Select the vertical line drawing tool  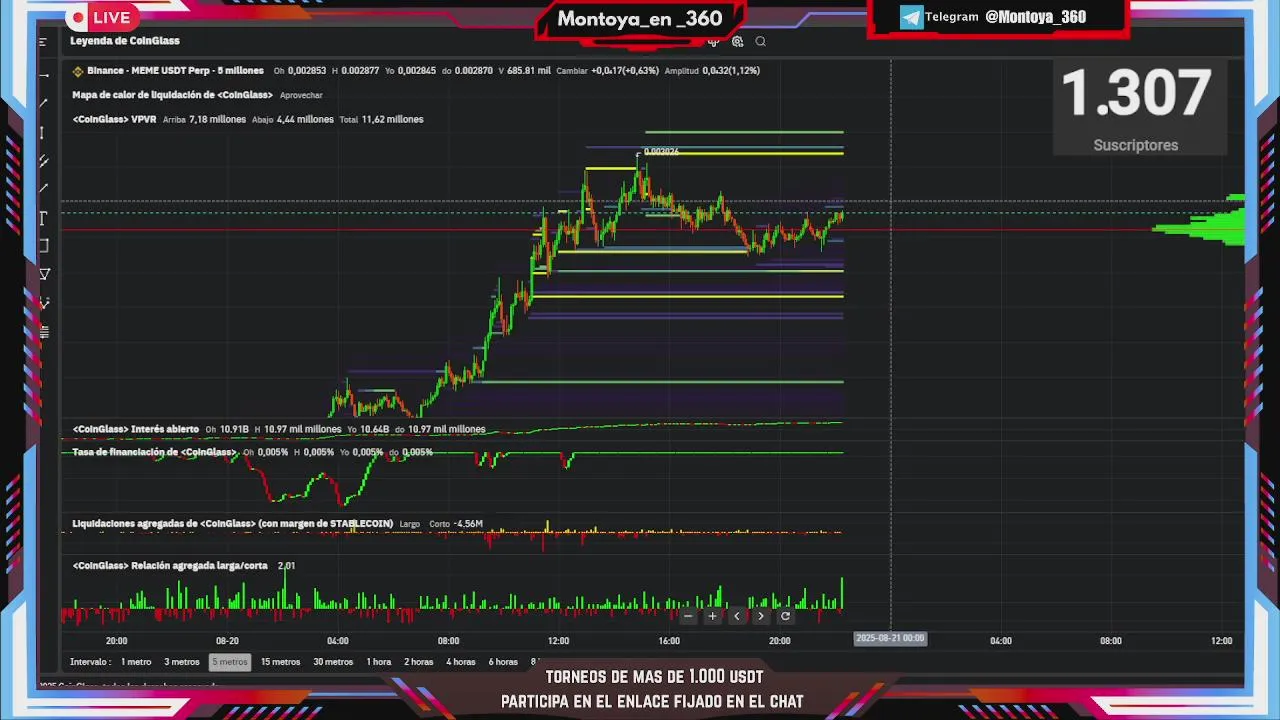point(42,132)
